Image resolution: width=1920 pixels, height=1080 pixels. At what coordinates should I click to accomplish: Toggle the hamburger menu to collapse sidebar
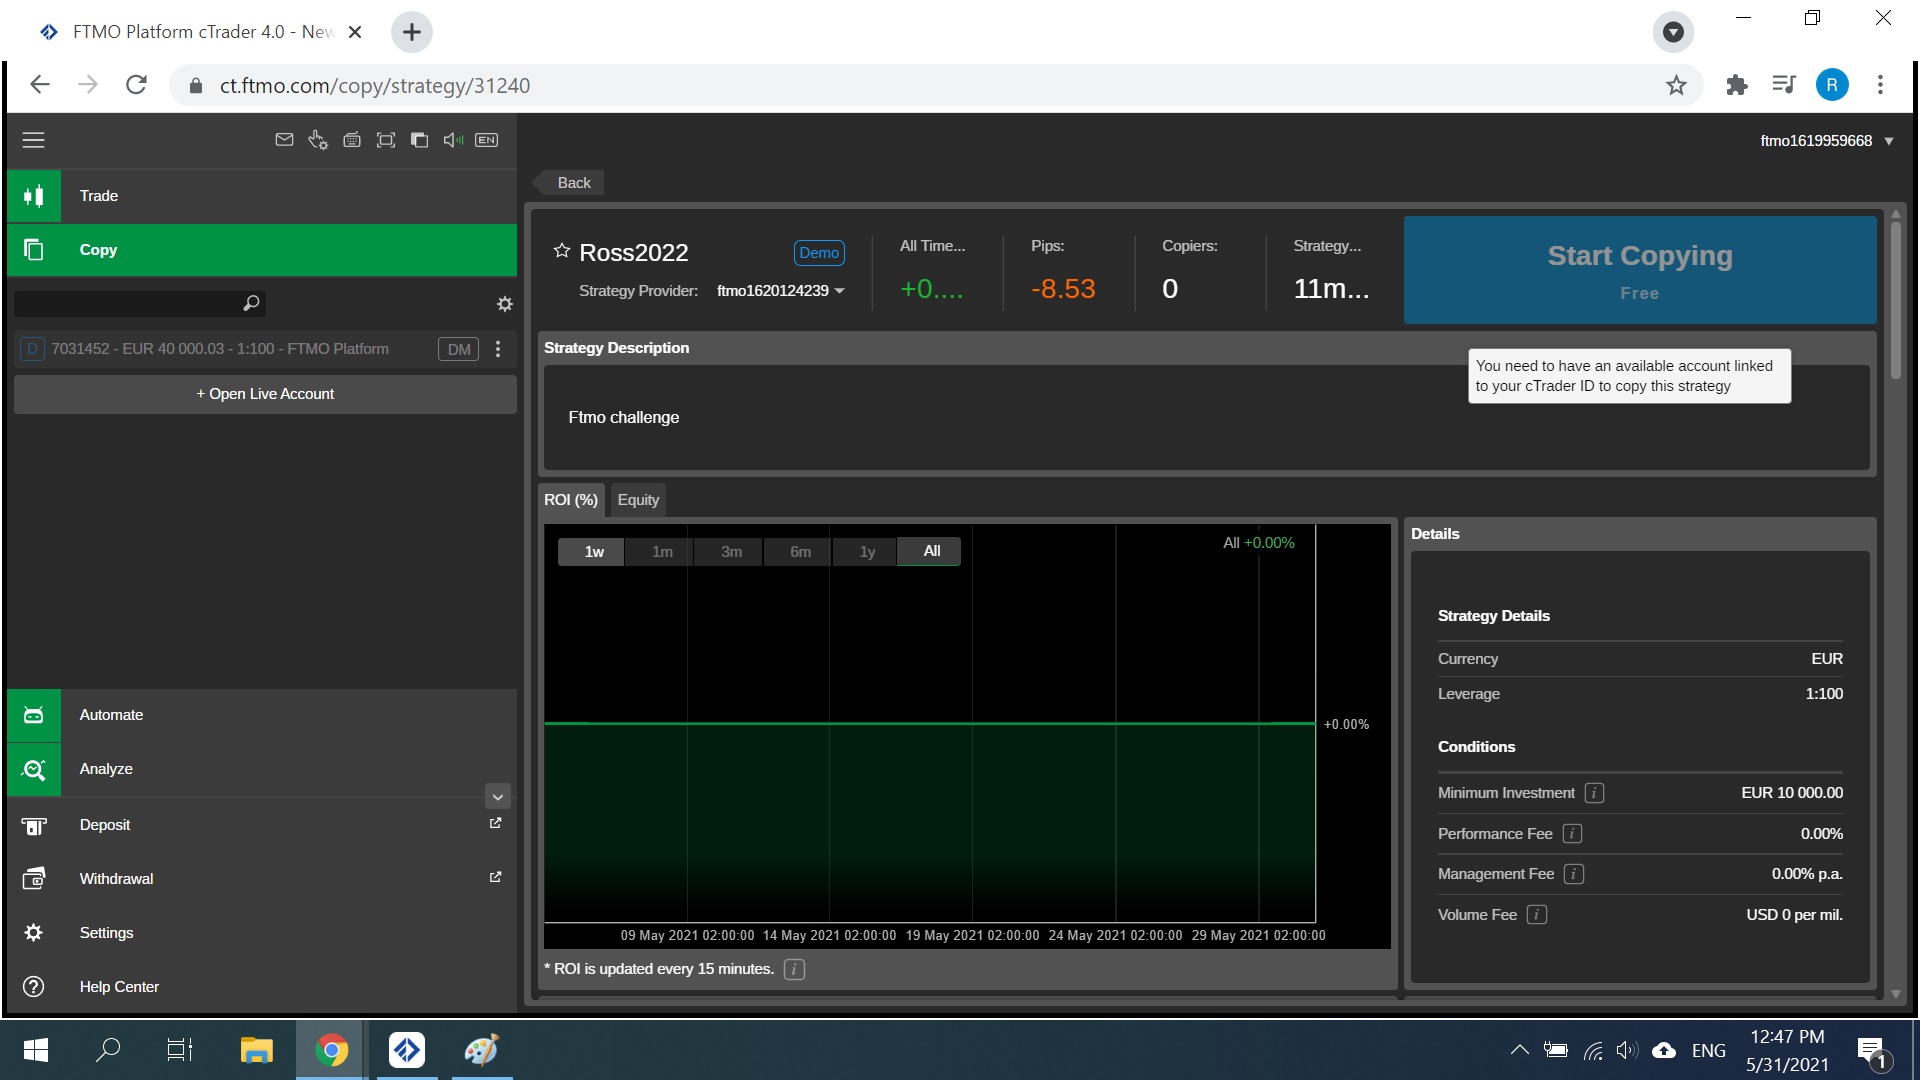(x=33, y=140)
